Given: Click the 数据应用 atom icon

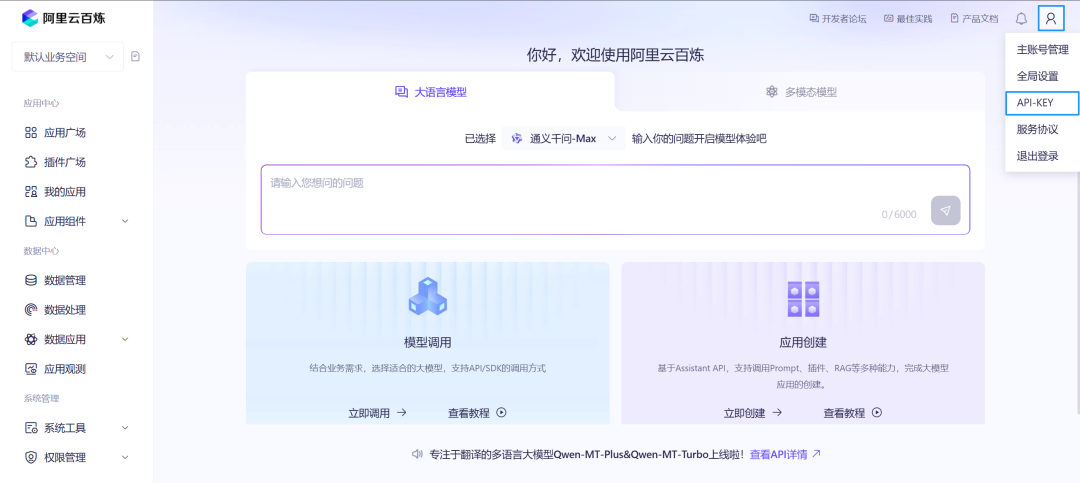Looking at the screenshot, I should pyautogui.click(x=30, y=340).
